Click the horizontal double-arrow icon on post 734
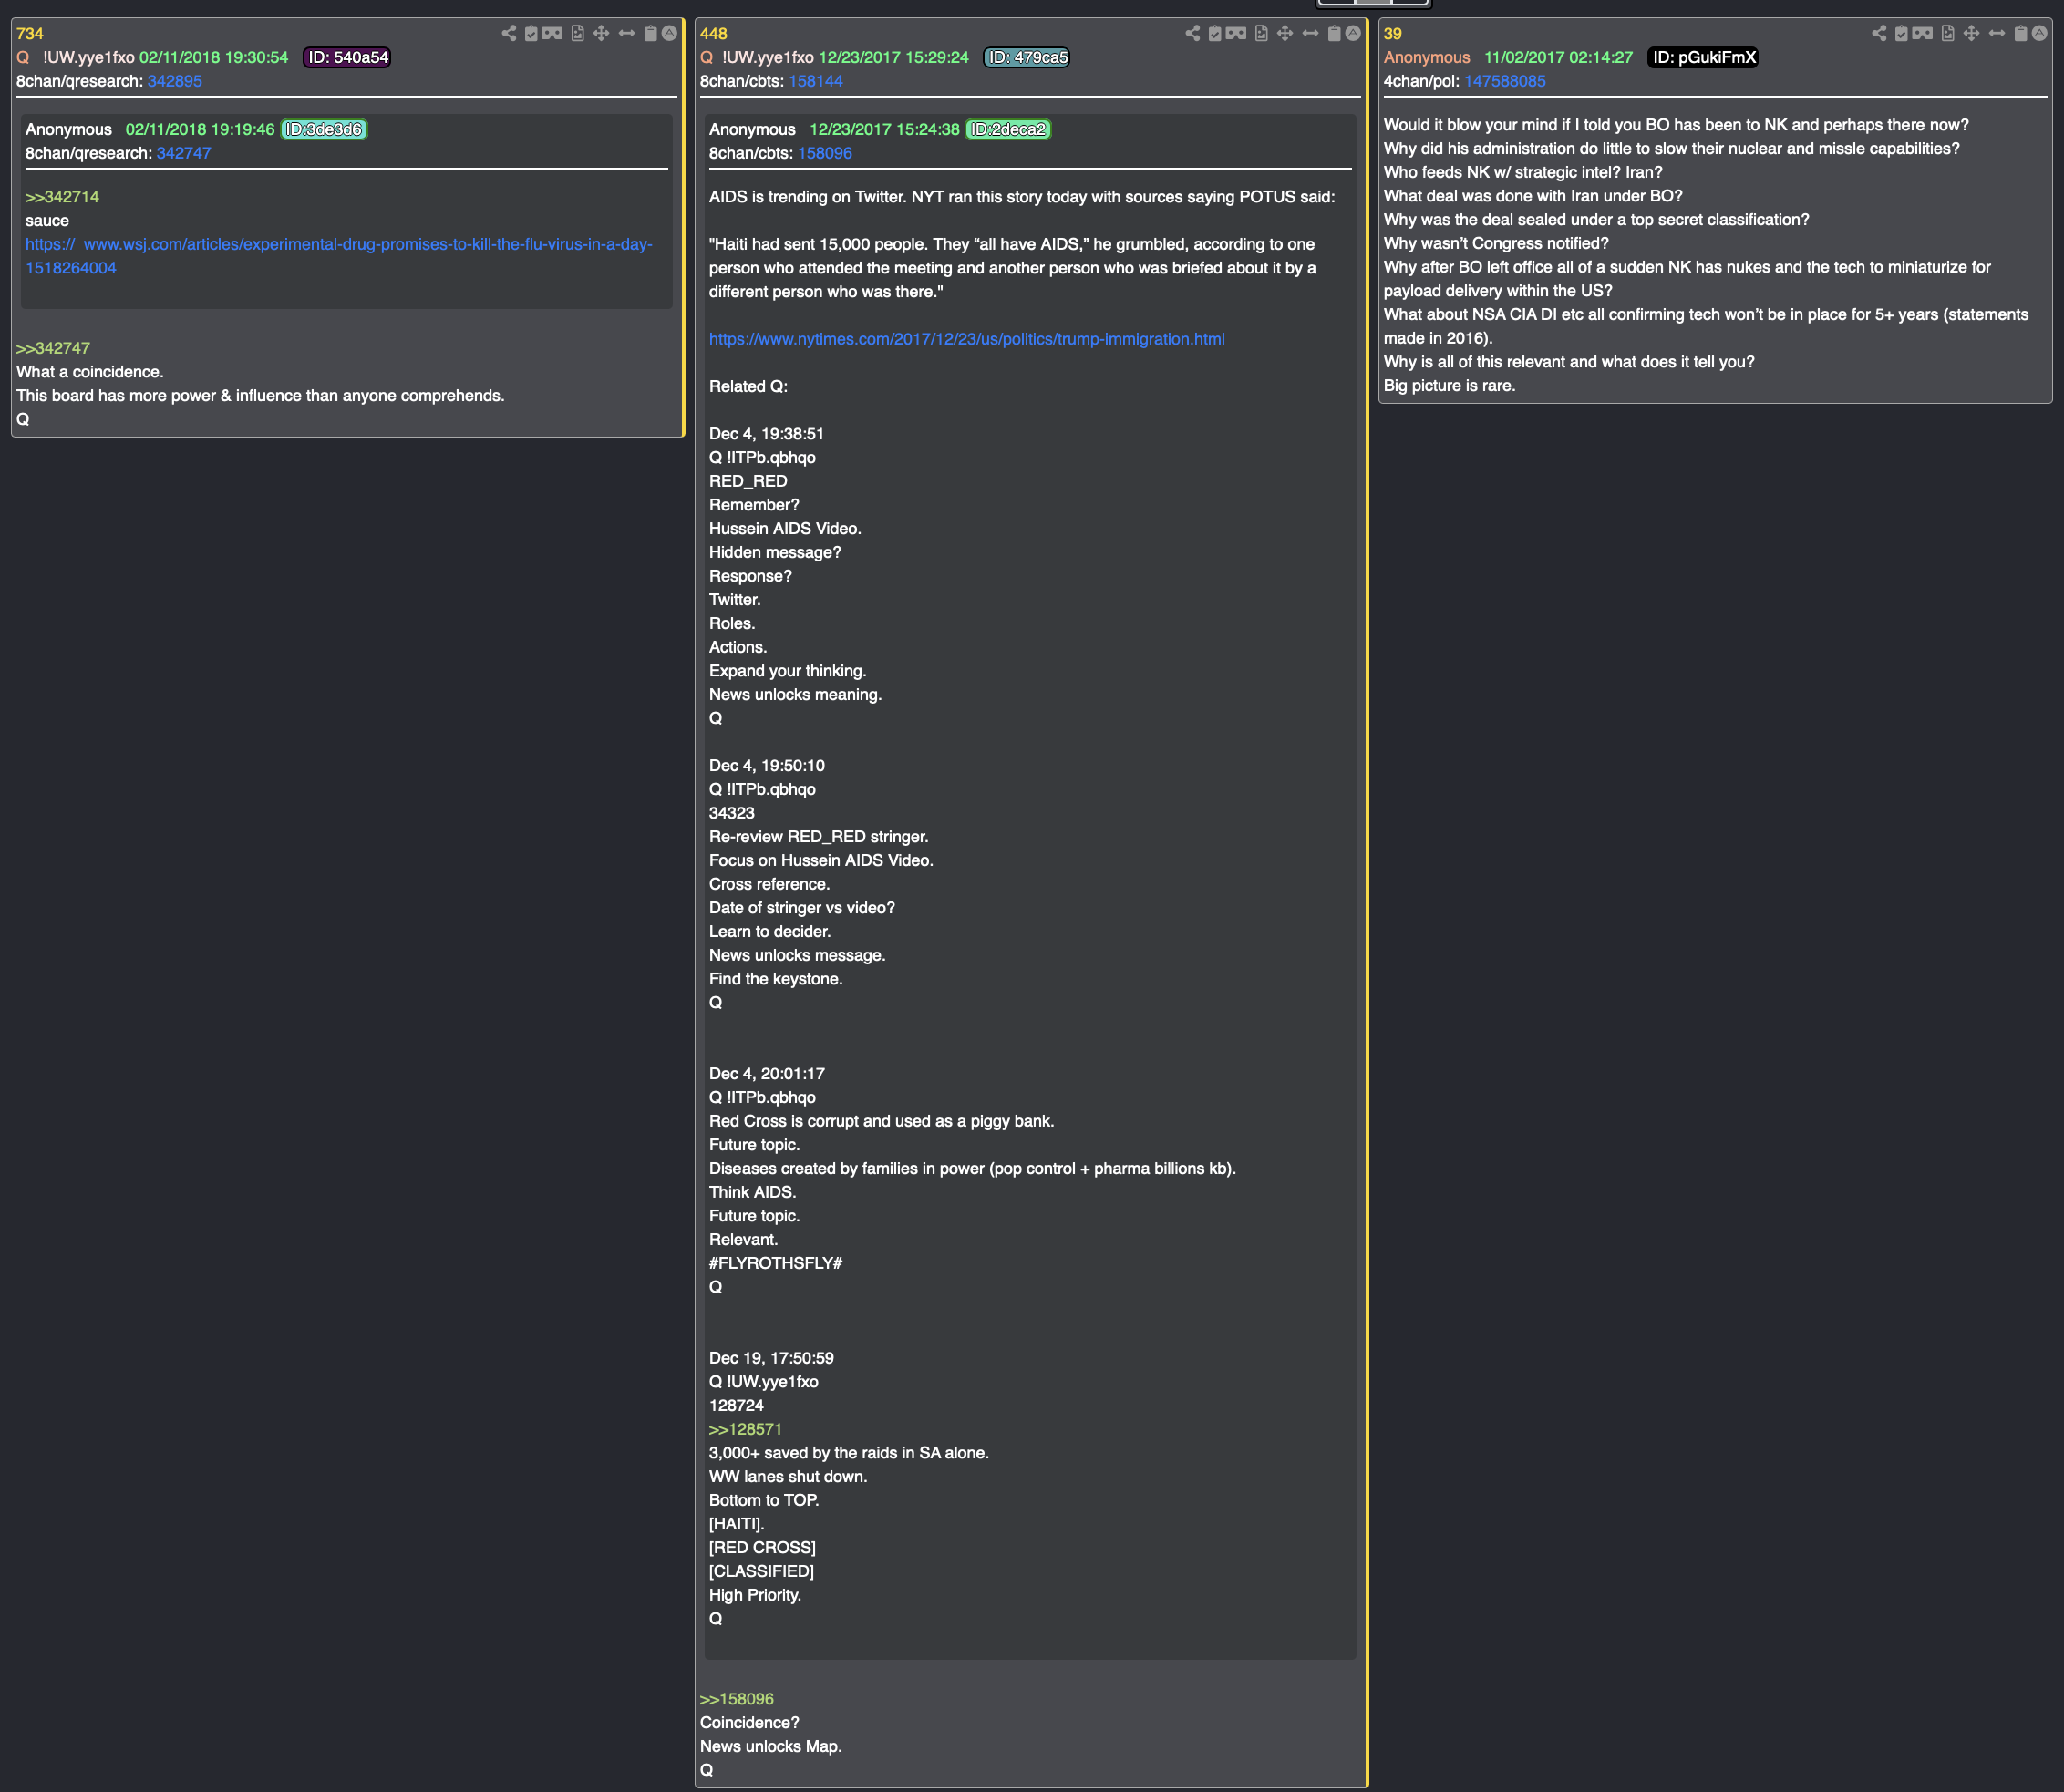2064x1792 pixels. coord(626,33)
